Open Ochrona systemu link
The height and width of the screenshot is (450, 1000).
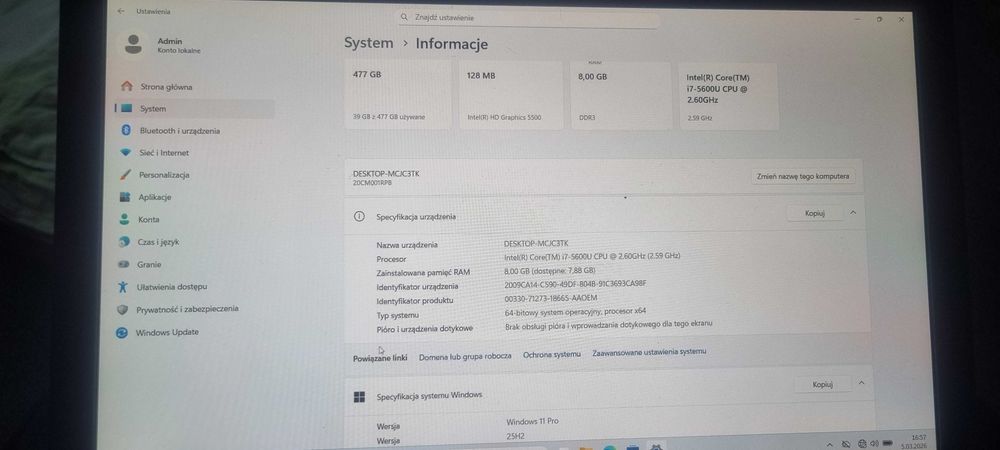coord(552,354)
